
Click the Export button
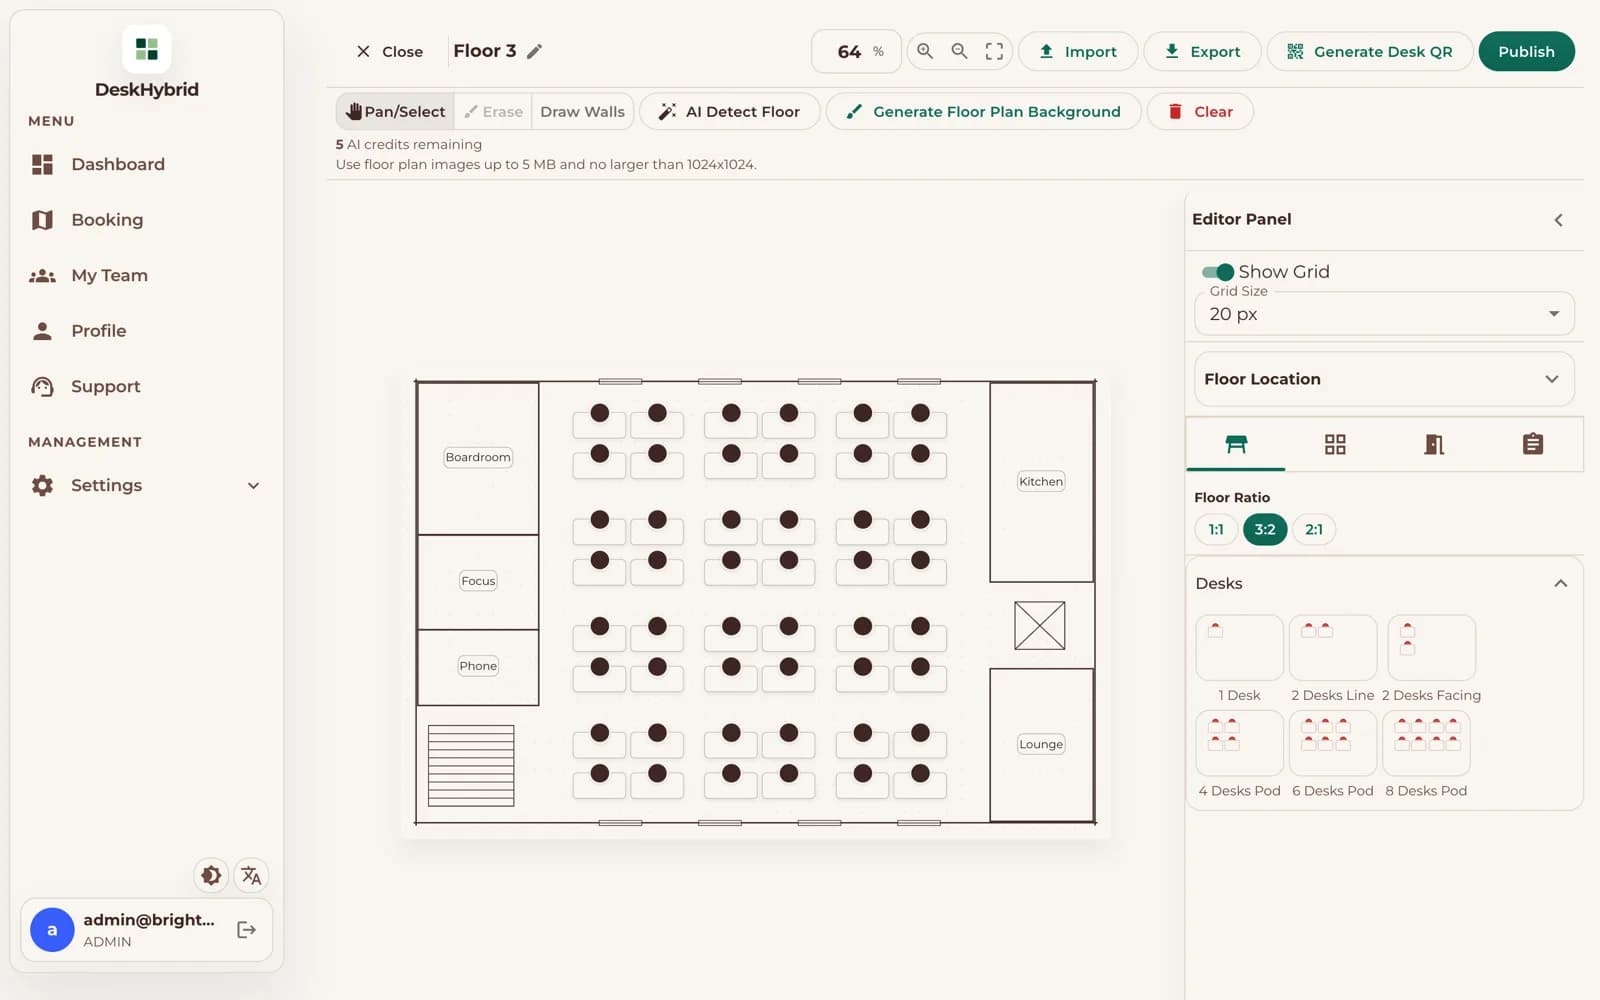coord(1202,52)
